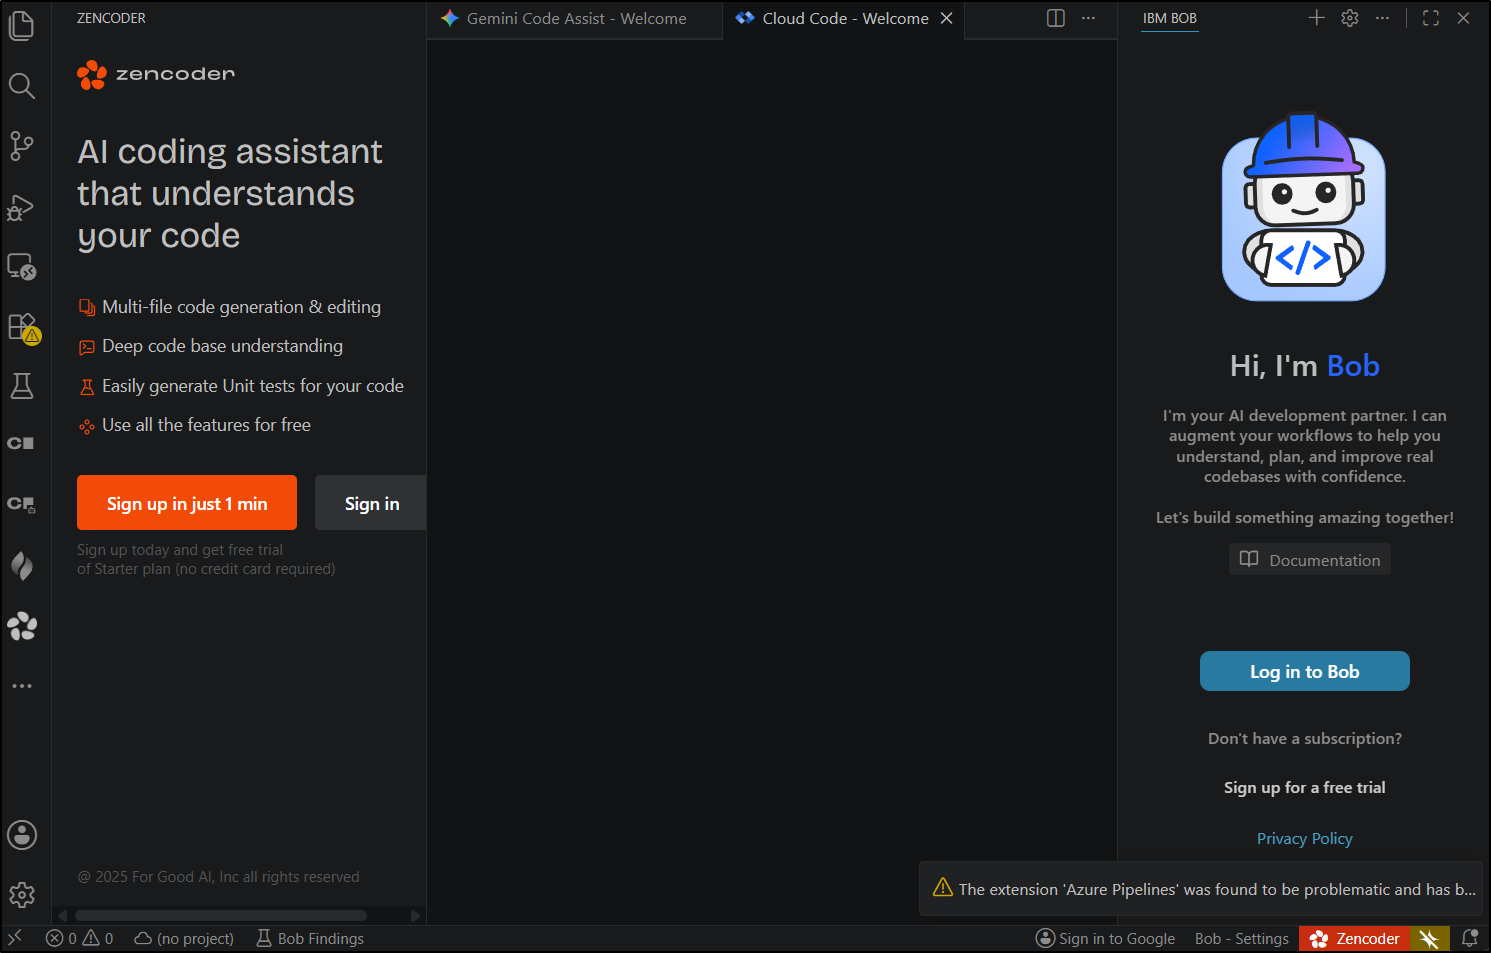
Task: Open Bob Findings in the status bar
Action: [x=310, y=938]
